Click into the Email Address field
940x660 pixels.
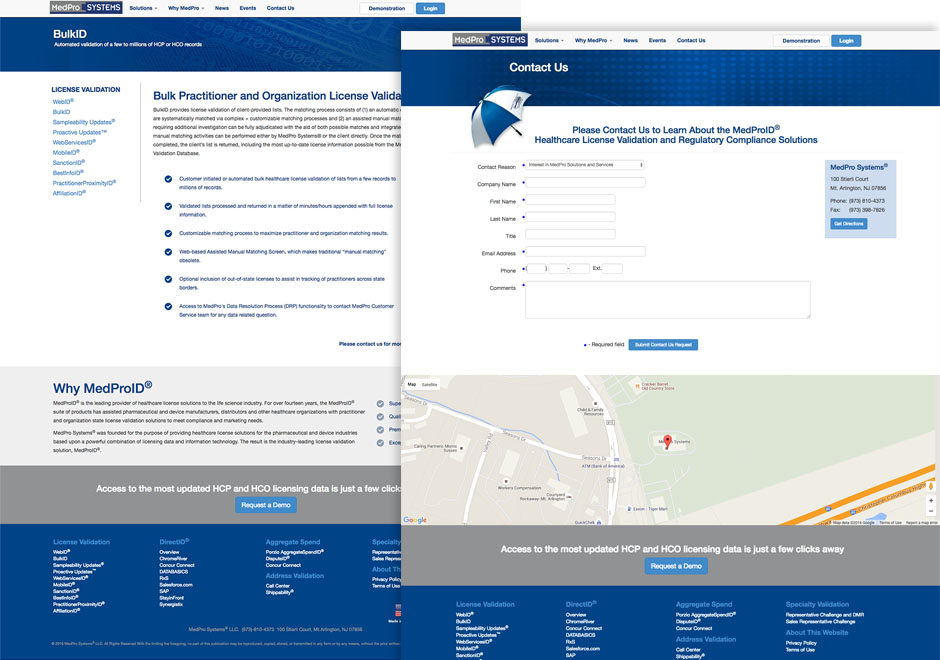pyautogui.click(x=585, y=252)
